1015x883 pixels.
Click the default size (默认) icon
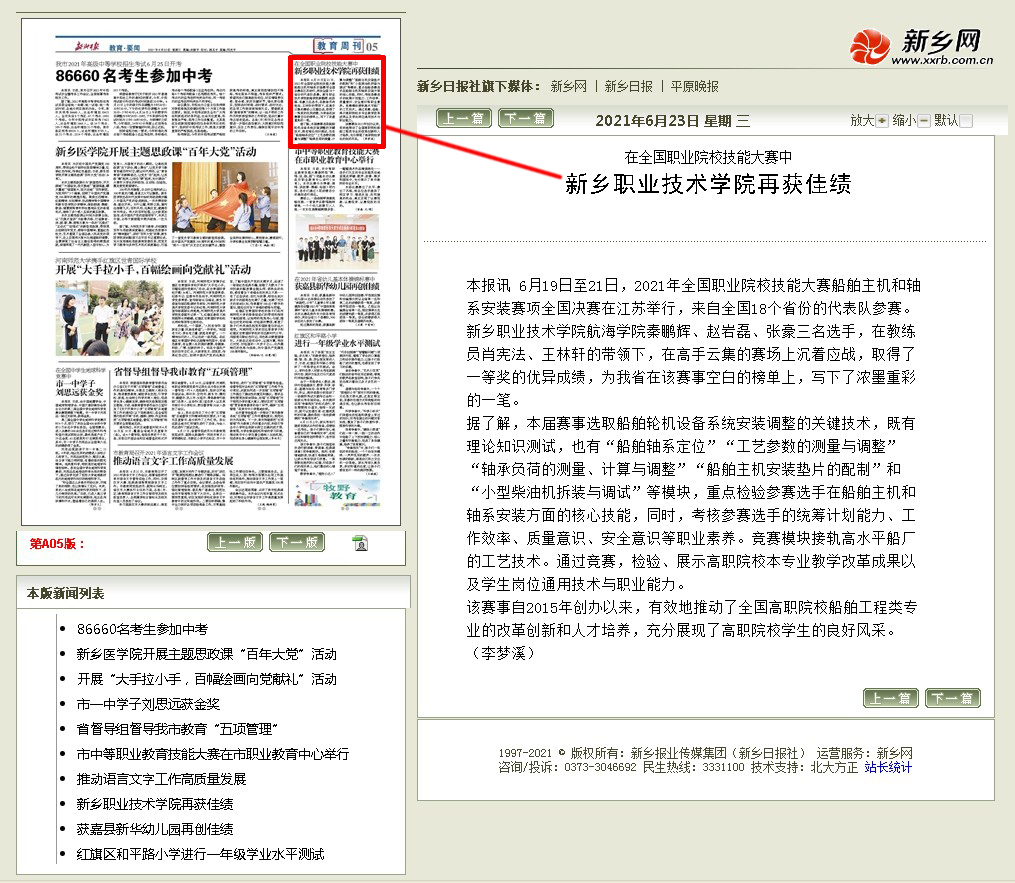965,121
